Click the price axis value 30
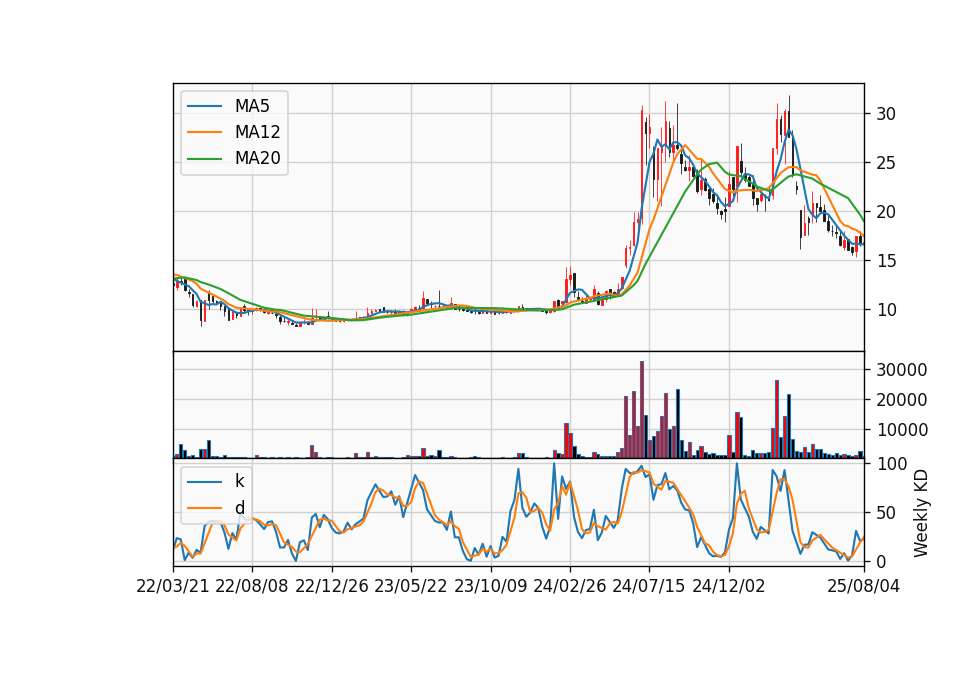 coord(886,114)
